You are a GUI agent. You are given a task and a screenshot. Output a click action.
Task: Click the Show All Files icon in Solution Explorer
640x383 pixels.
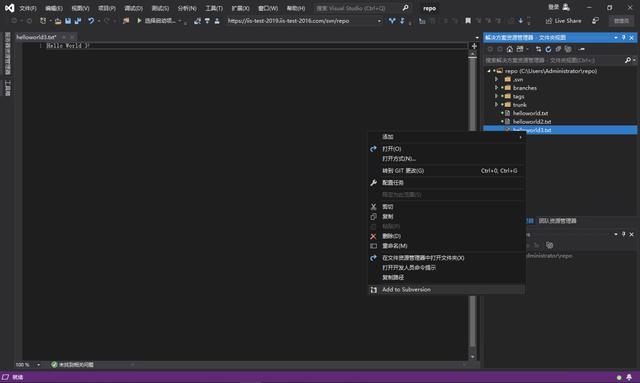568,49
